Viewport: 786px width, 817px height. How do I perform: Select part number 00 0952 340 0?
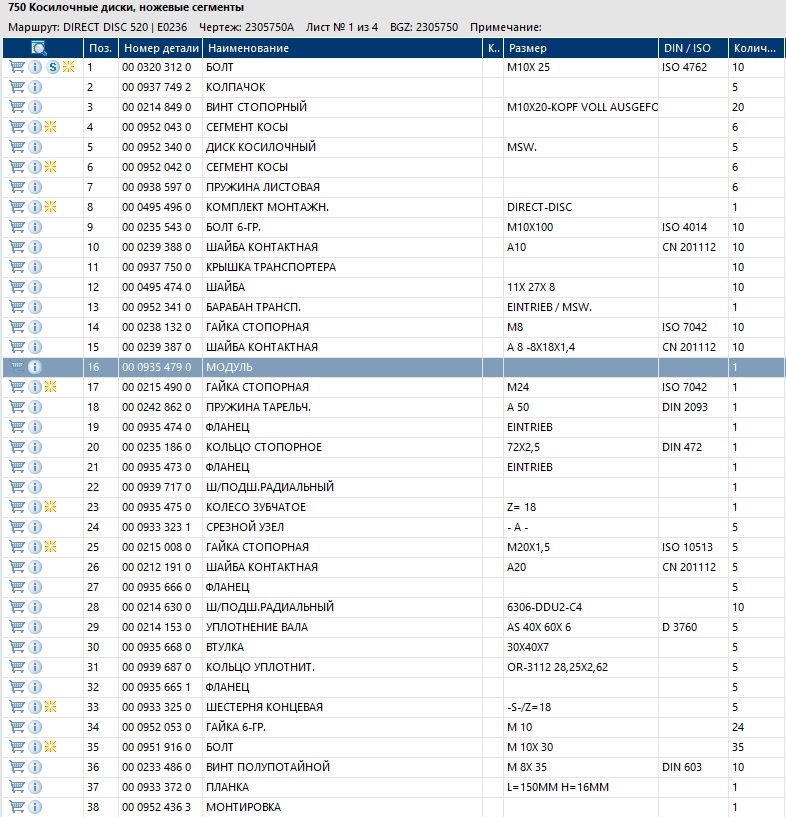[x=156, y=147]
